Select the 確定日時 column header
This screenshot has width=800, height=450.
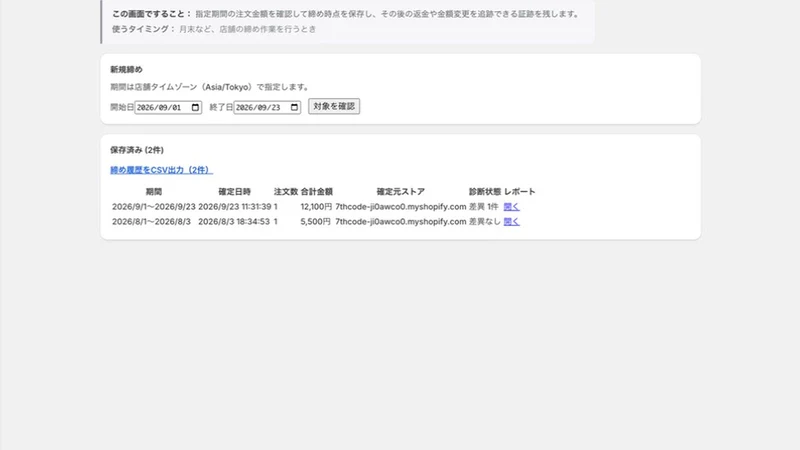pyautogui.click(x=235, y=192)
